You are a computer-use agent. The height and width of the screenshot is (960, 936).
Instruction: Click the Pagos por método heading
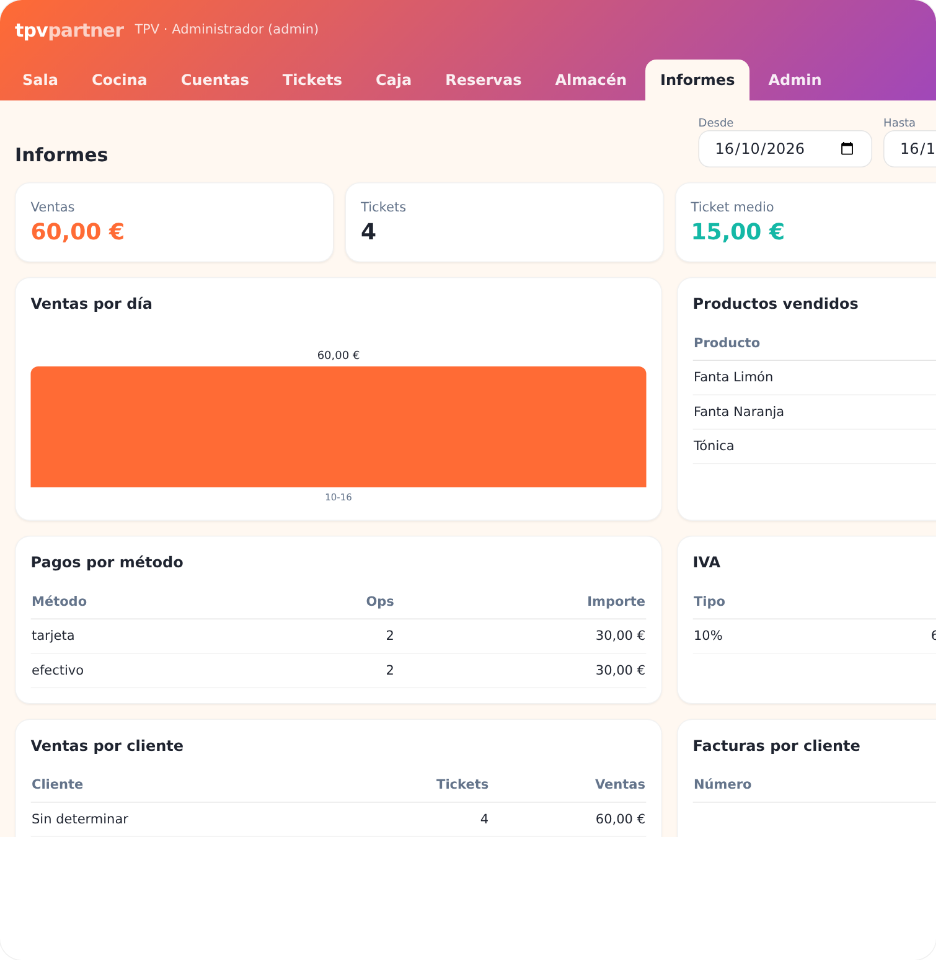click(107, 562)
